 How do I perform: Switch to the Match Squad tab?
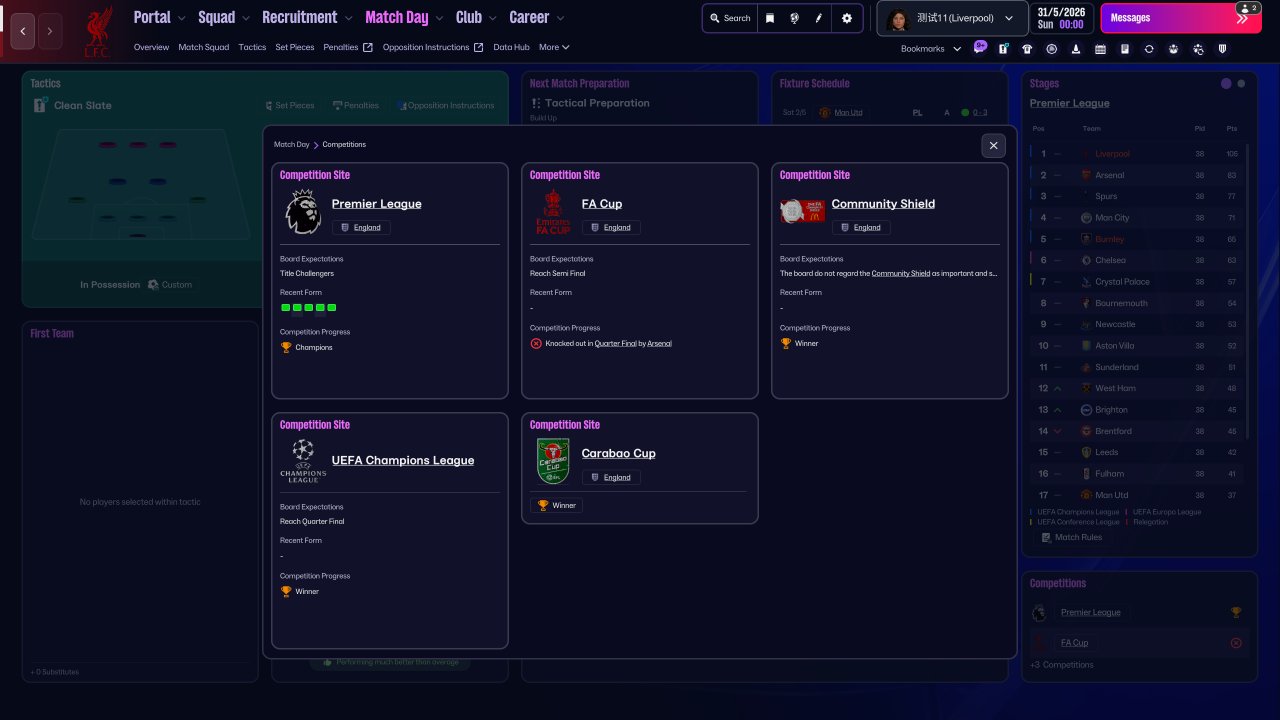pos(204,47)
